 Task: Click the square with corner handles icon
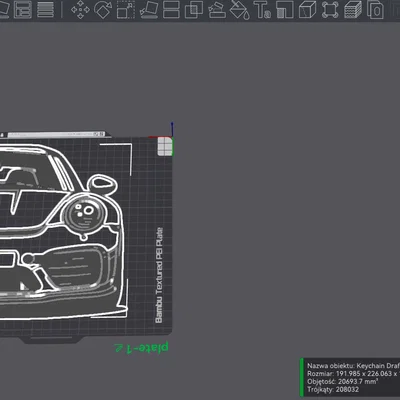pyautogui.click(x=330, y=9)
